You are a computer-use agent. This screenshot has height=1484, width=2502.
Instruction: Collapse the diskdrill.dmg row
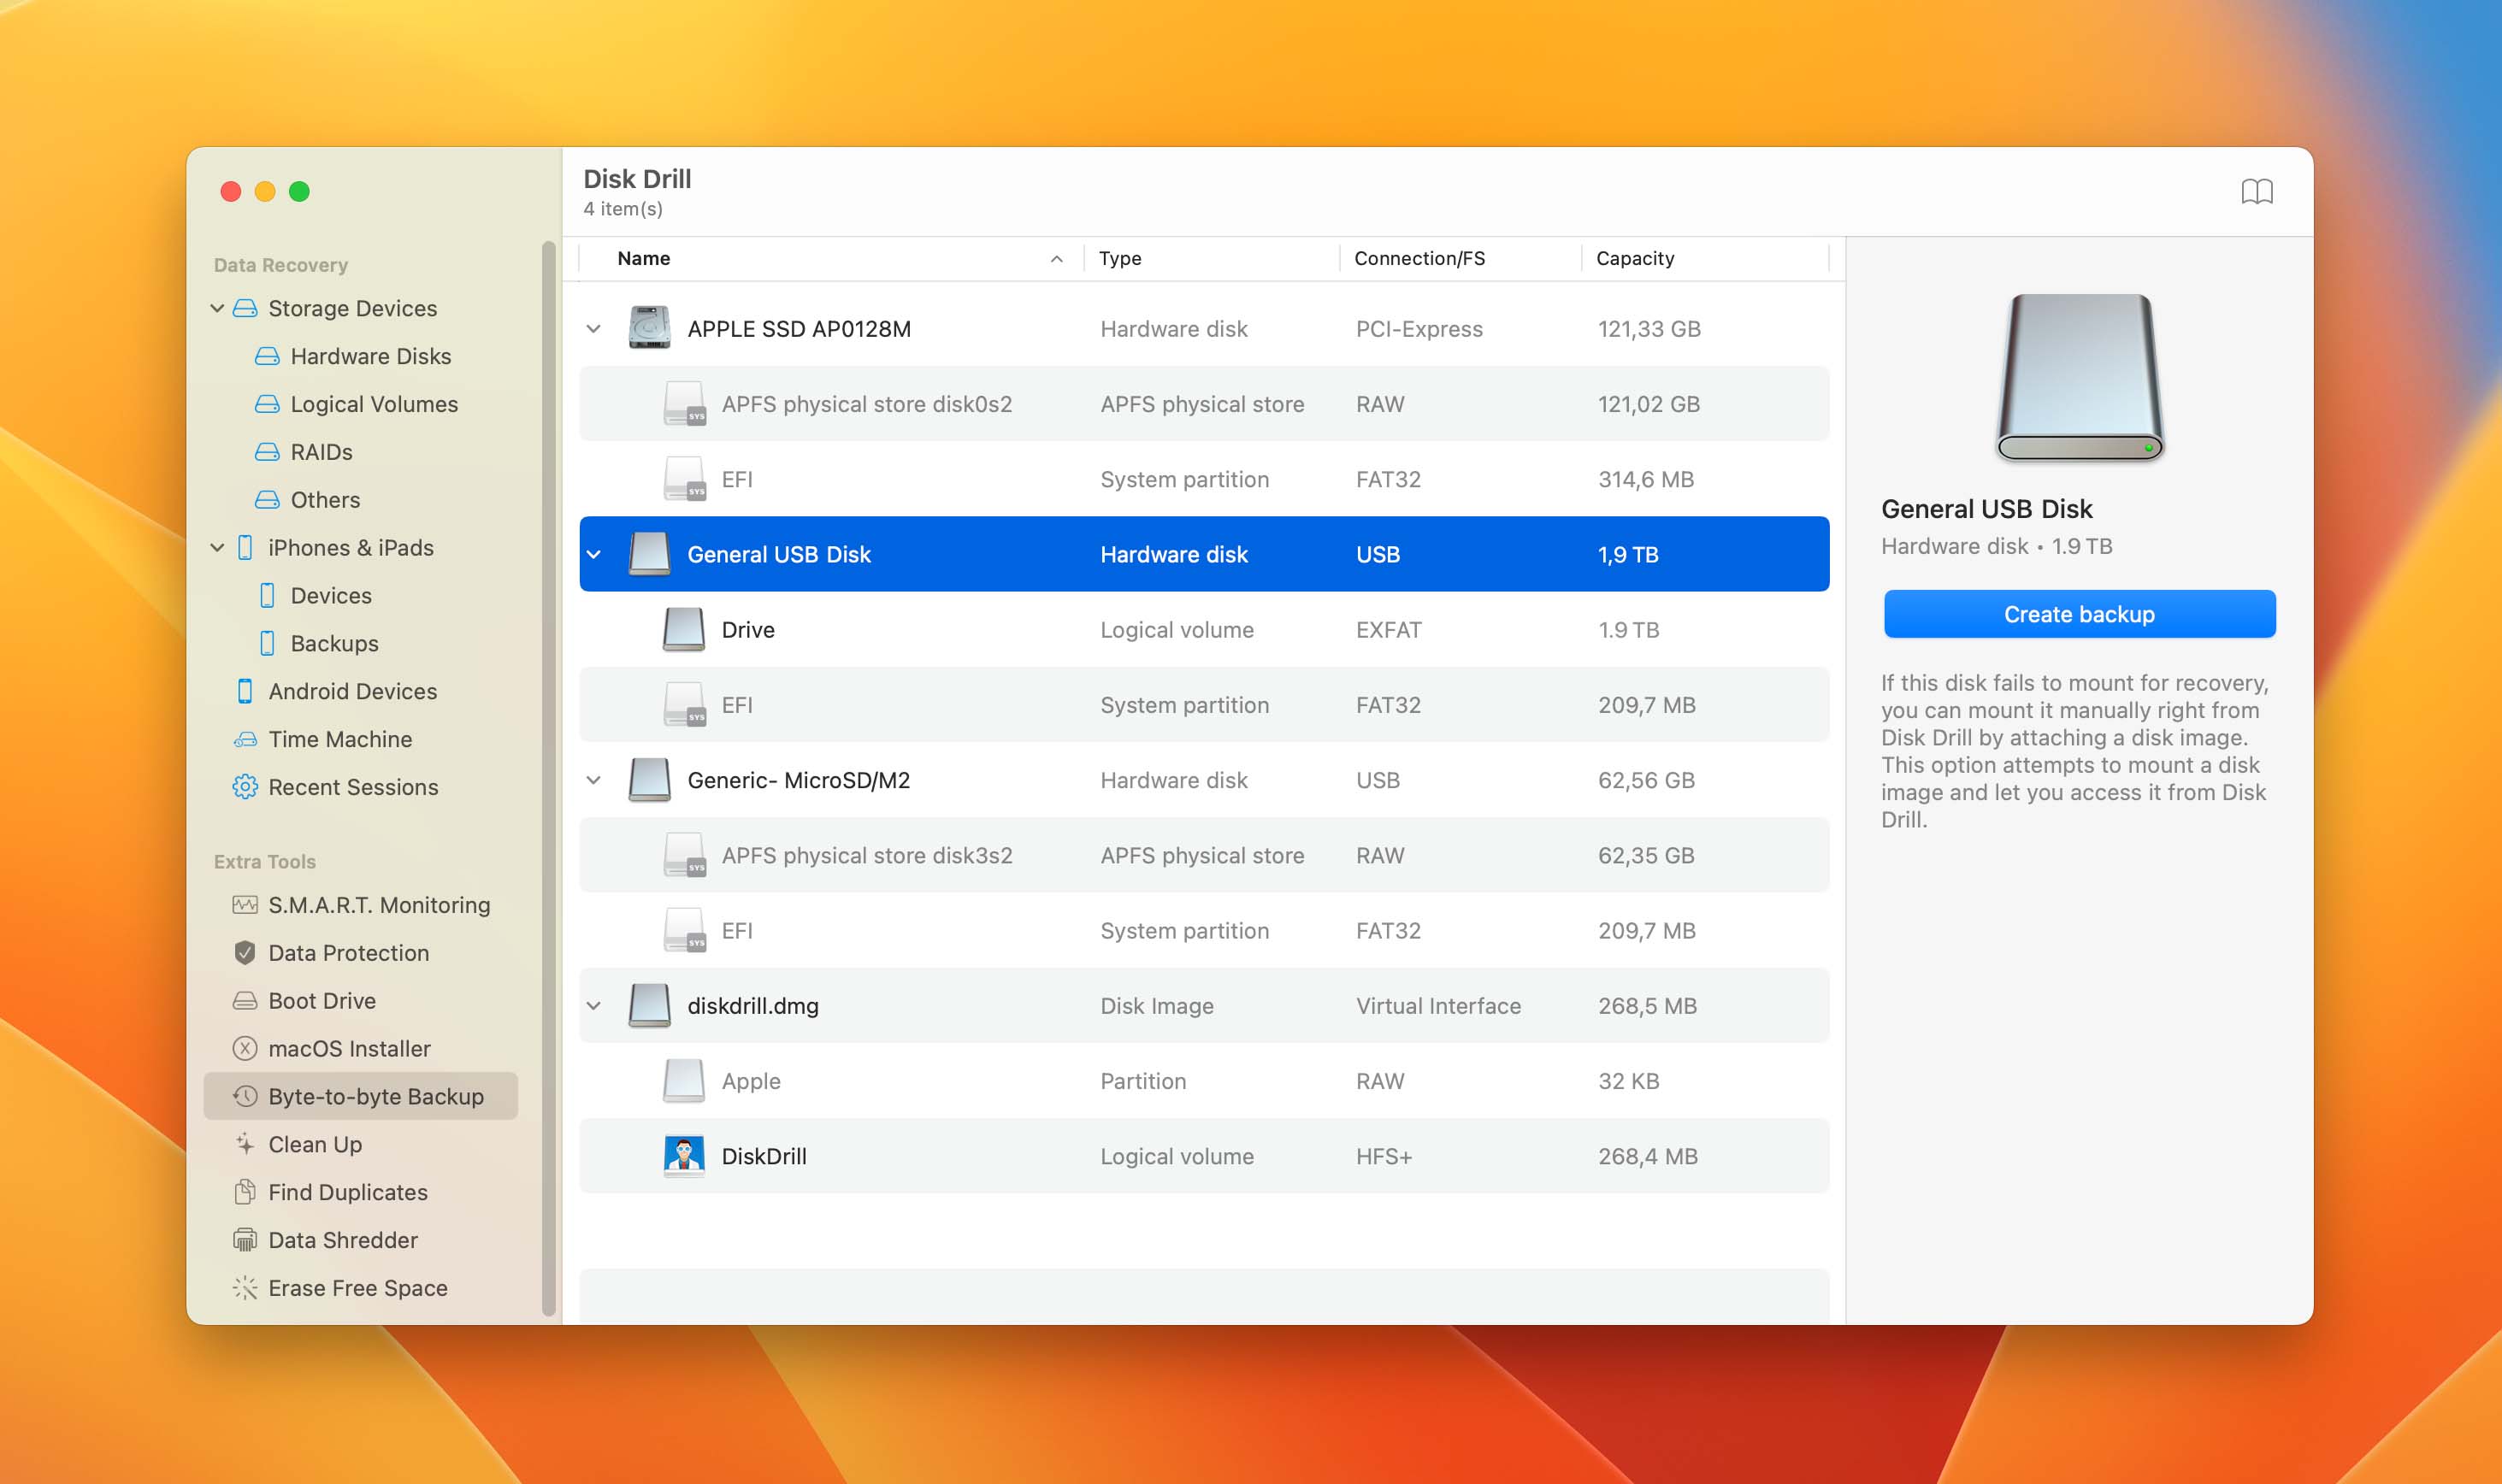point(594,1006)
